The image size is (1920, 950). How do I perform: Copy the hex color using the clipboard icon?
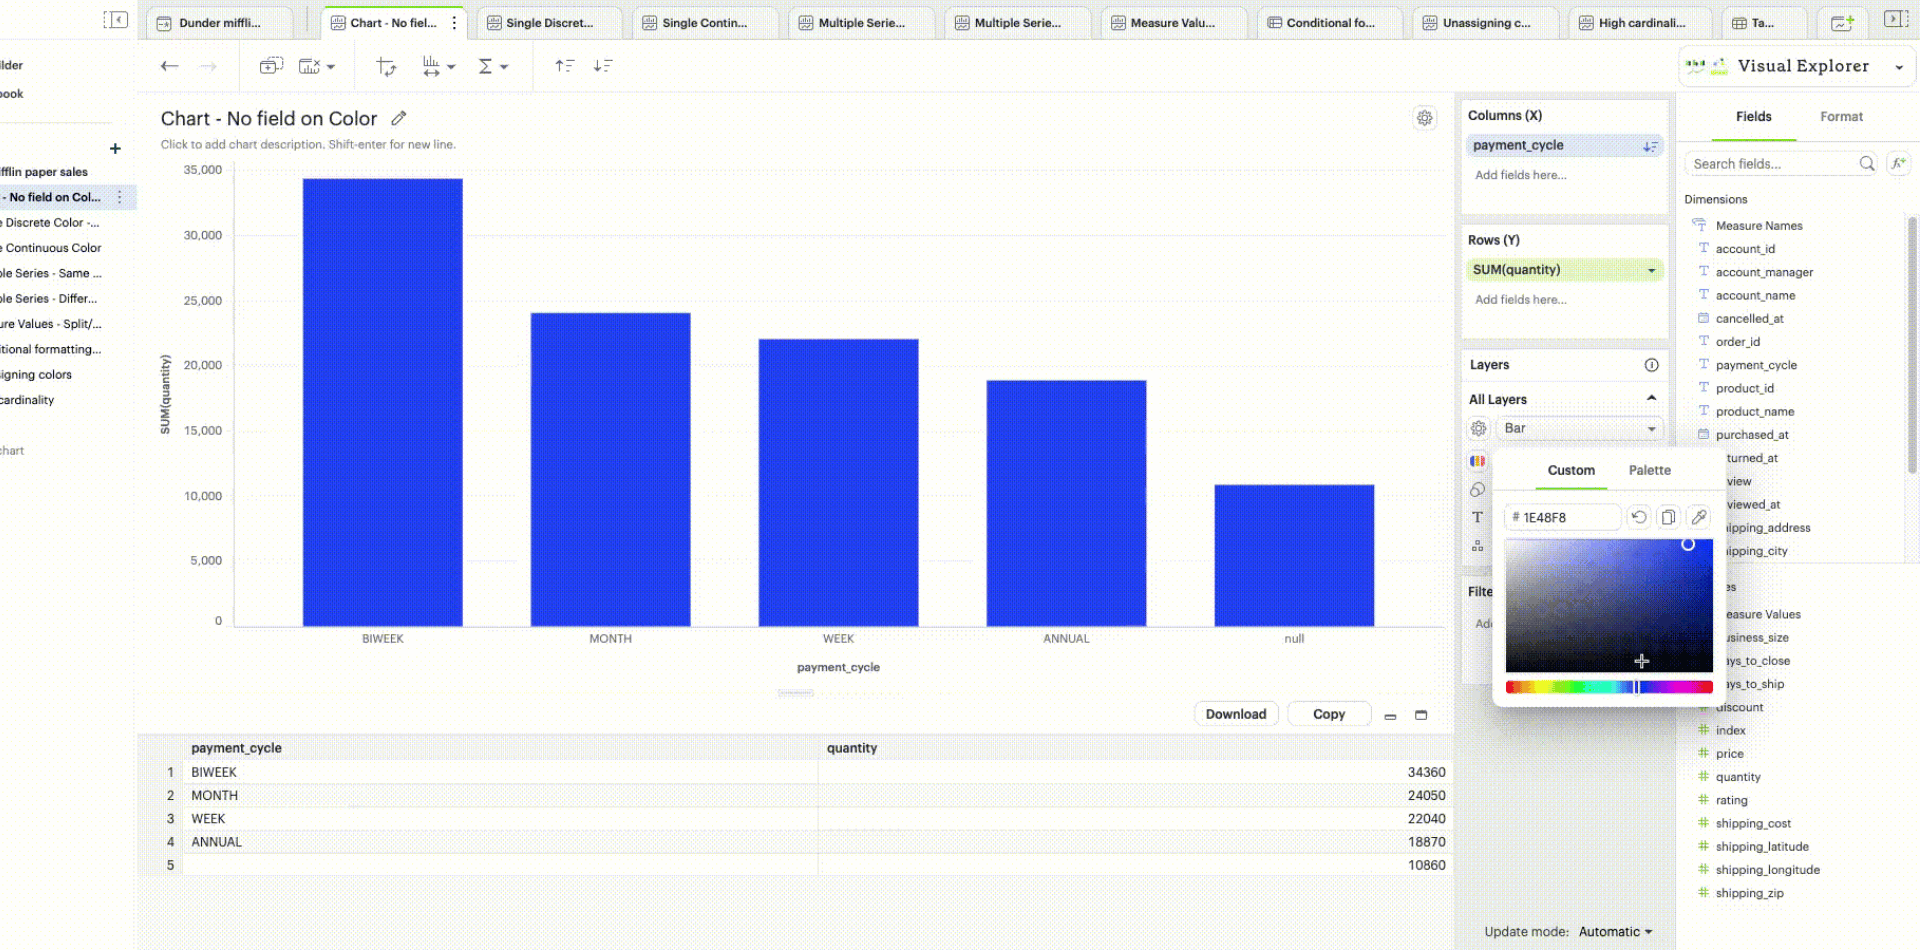point(1668,517)
